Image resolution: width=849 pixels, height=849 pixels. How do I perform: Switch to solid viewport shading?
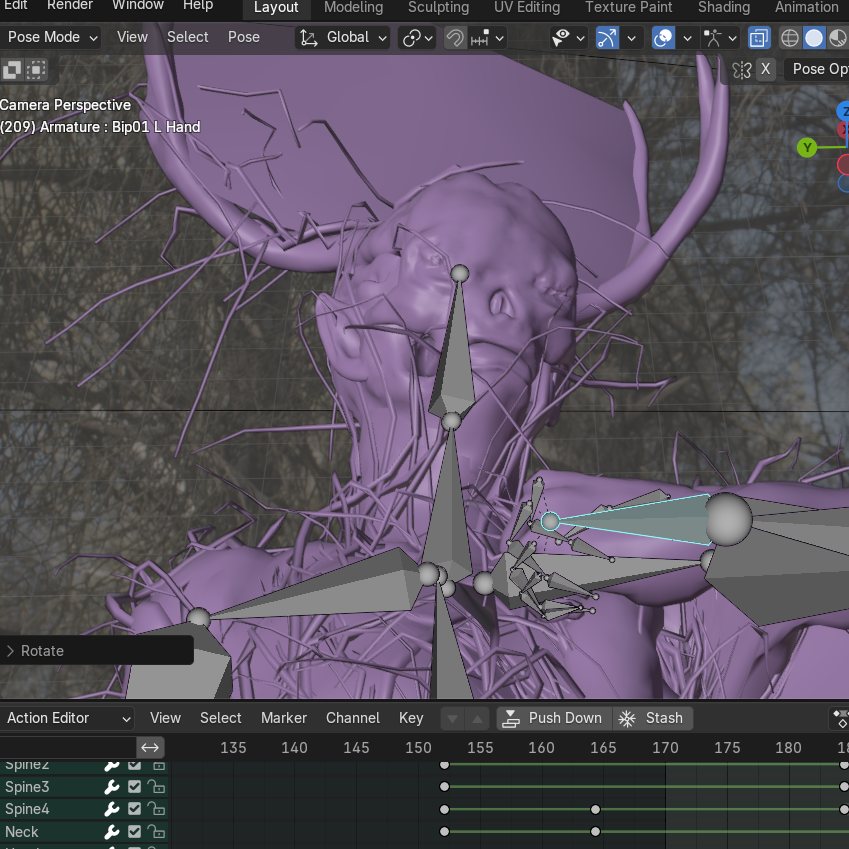814,38
